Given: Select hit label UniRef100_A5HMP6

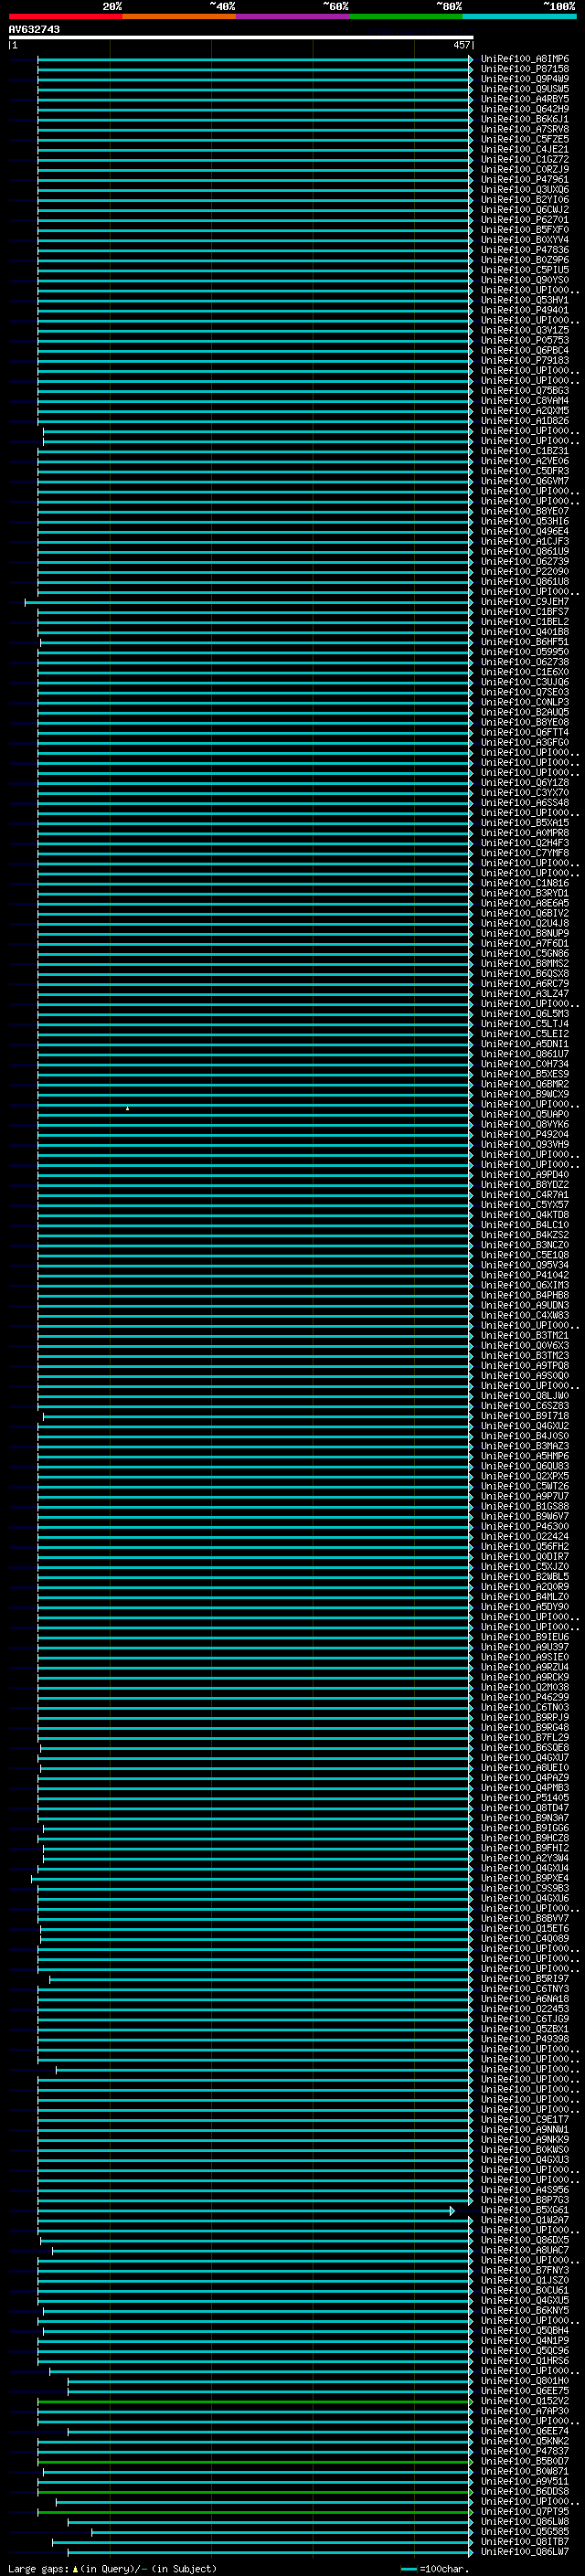Looking at the screenshot, I should tap(524, 1456).
